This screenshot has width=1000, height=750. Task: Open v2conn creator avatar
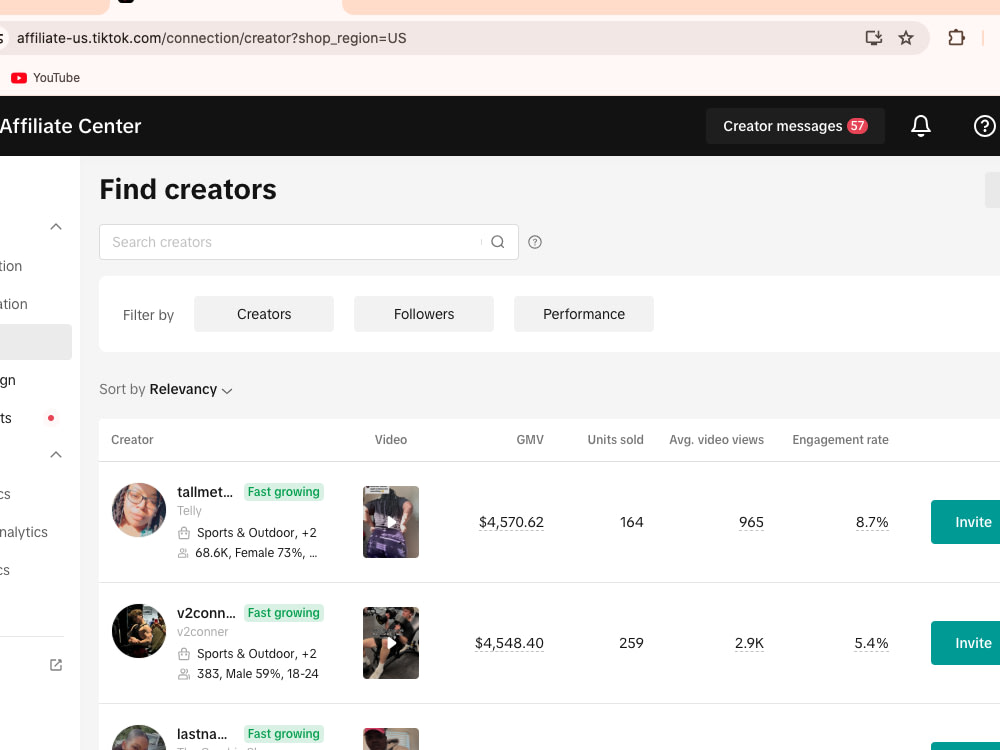coord(138,631)
